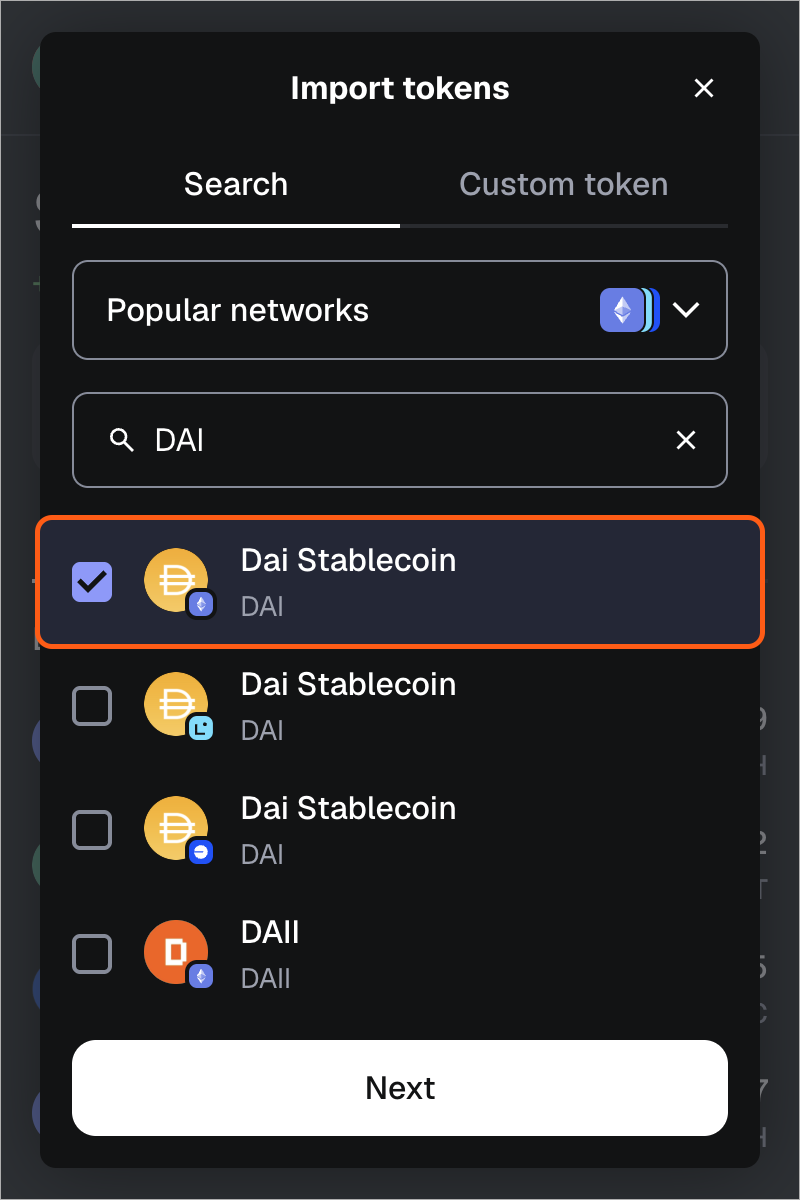Click the Ethereum Dai Stablecoin token icon
Screen dimensions: 800x1200
click(176, 582)
